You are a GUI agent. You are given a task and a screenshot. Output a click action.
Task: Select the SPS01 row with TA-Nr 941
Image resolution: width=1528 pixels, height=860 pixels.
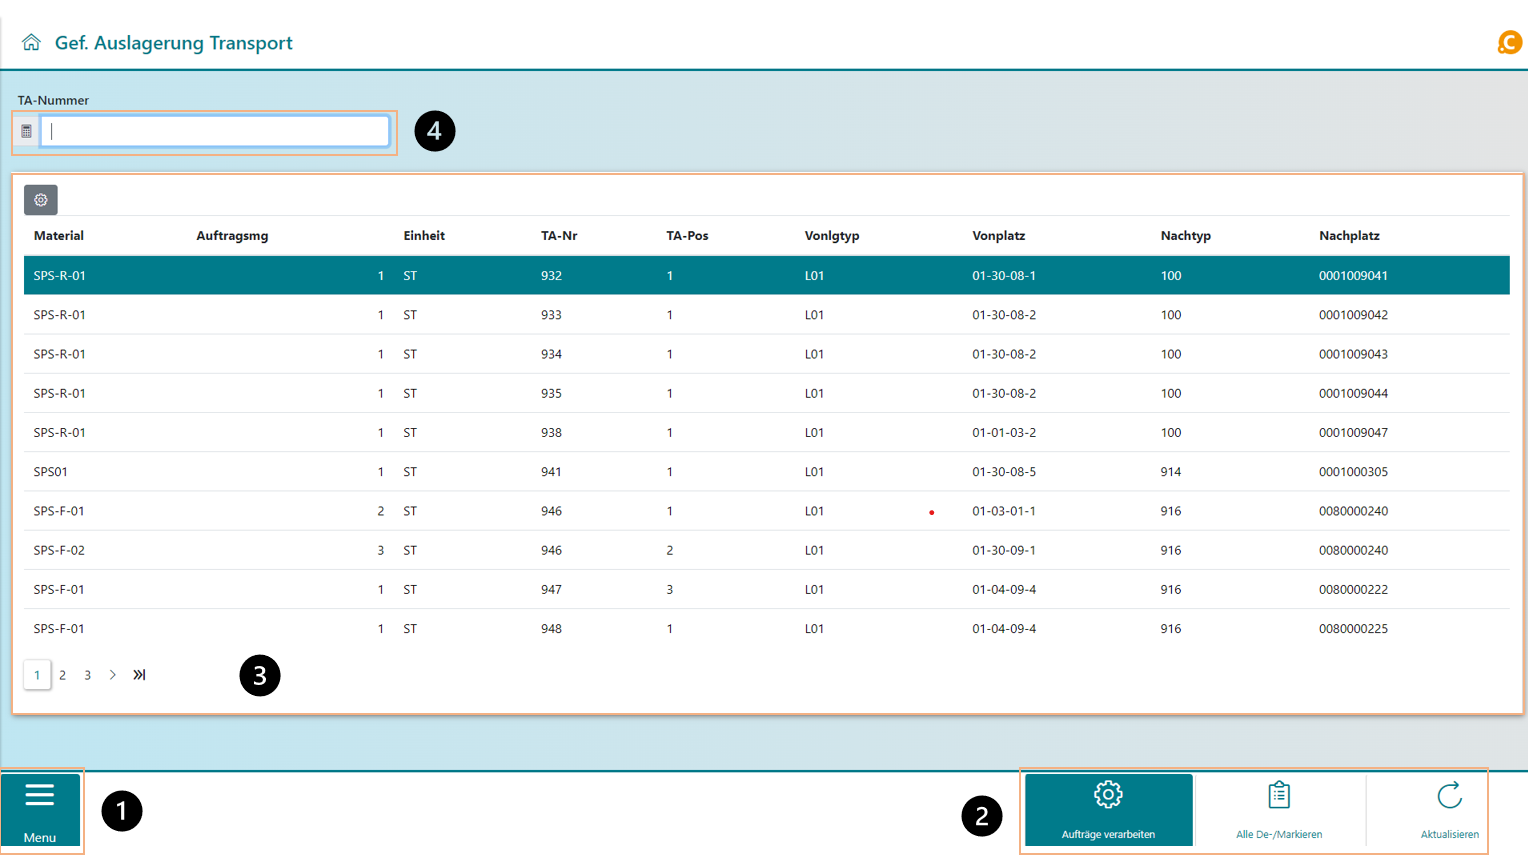(551, 472)
